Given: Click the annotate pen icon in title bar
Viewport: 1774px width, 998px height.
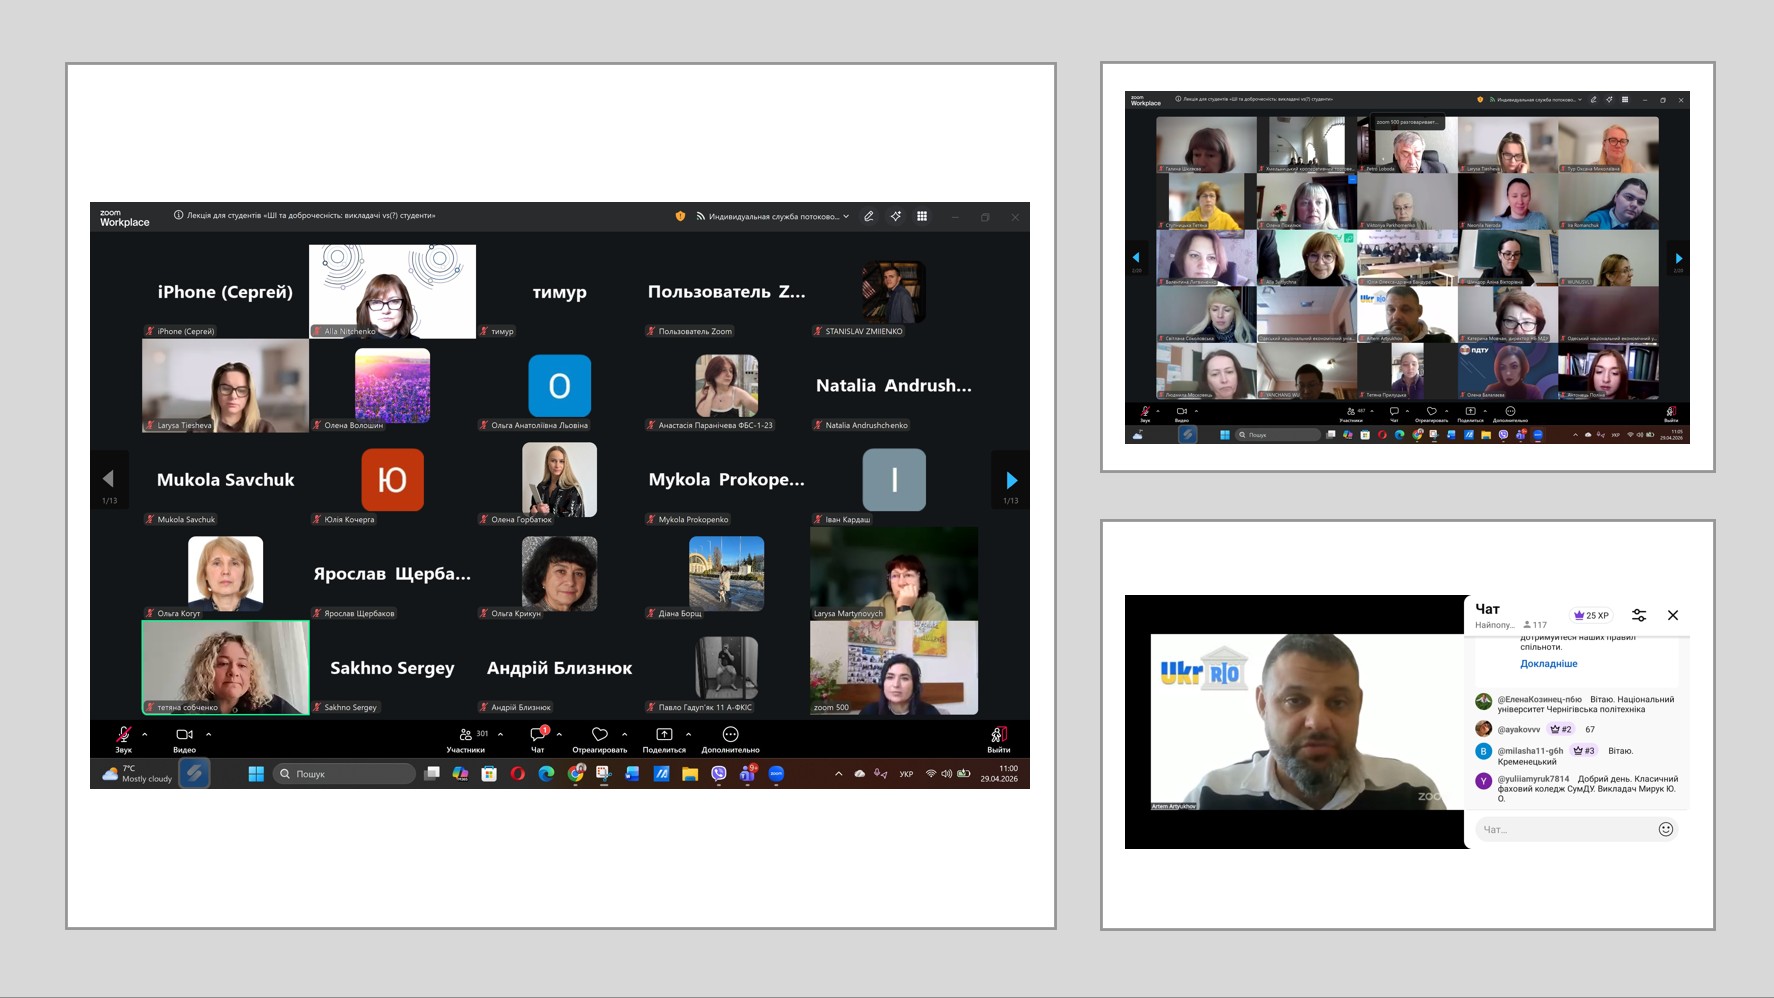Looking at the screenshot, I should click(869, 216).
